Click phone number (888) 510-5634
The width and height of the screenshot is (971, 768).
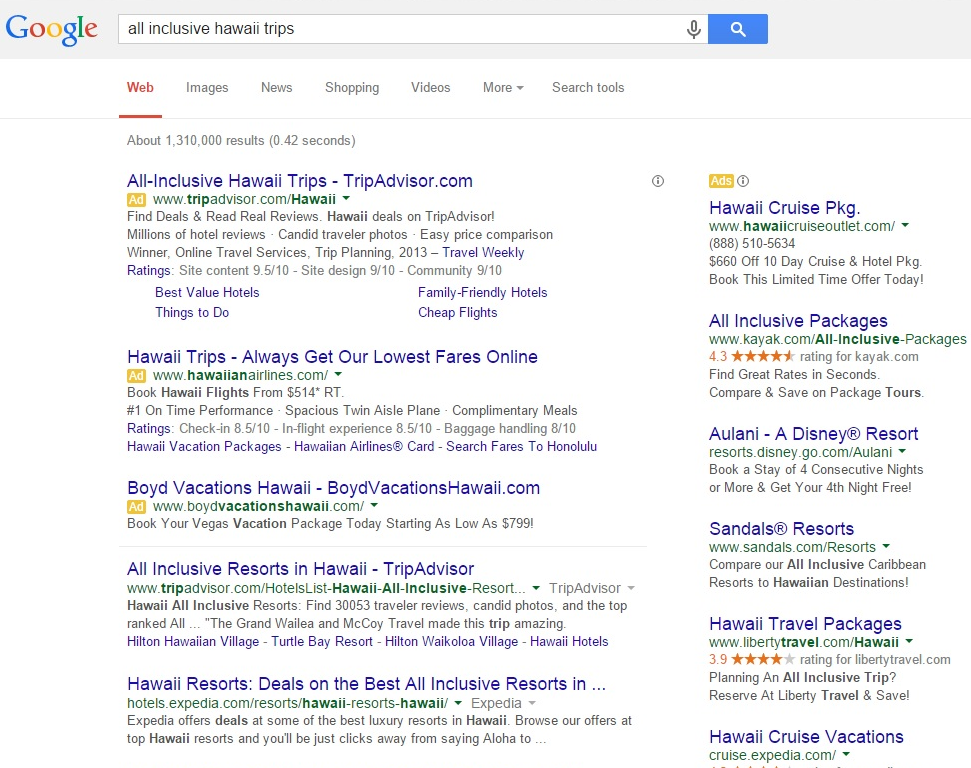(752, 243)
